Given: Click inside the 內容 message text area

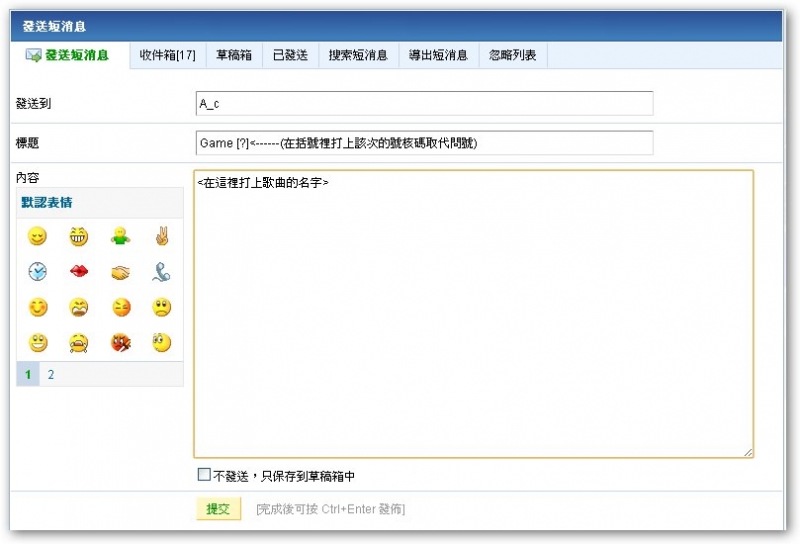Looking at the screenshot, I should coord(473,314).
